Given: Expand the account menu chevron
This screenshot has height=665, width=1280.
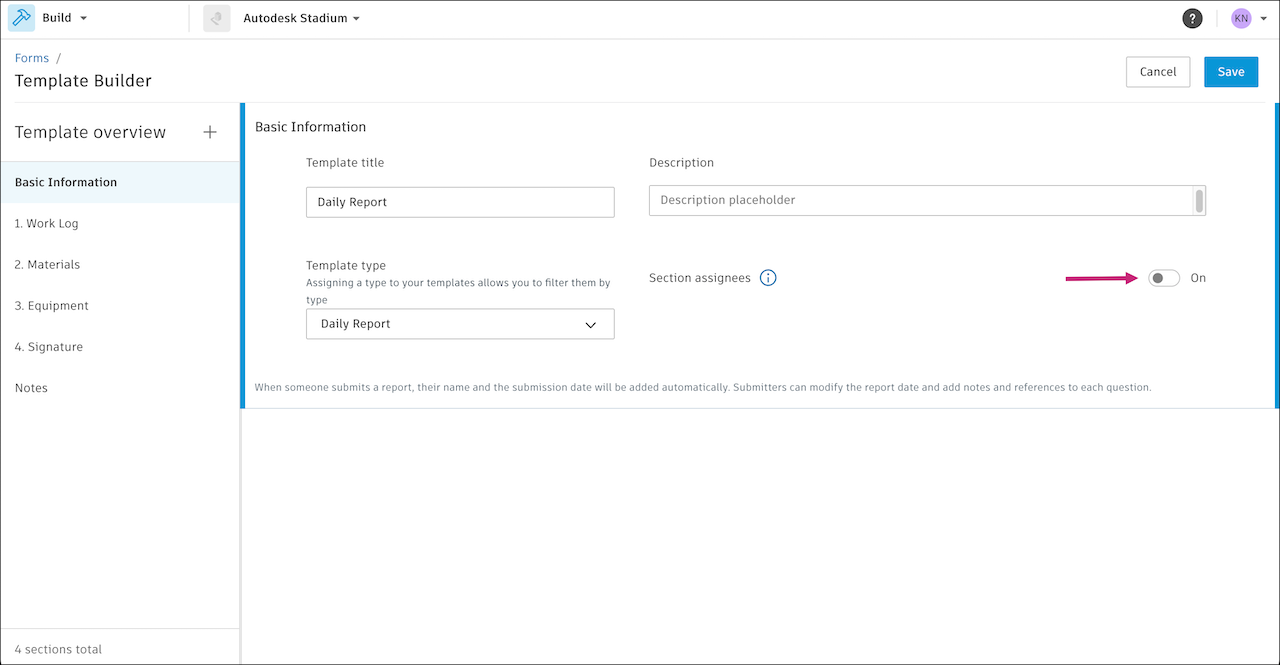Looking at the screenshot, I should click(1264, 17).
